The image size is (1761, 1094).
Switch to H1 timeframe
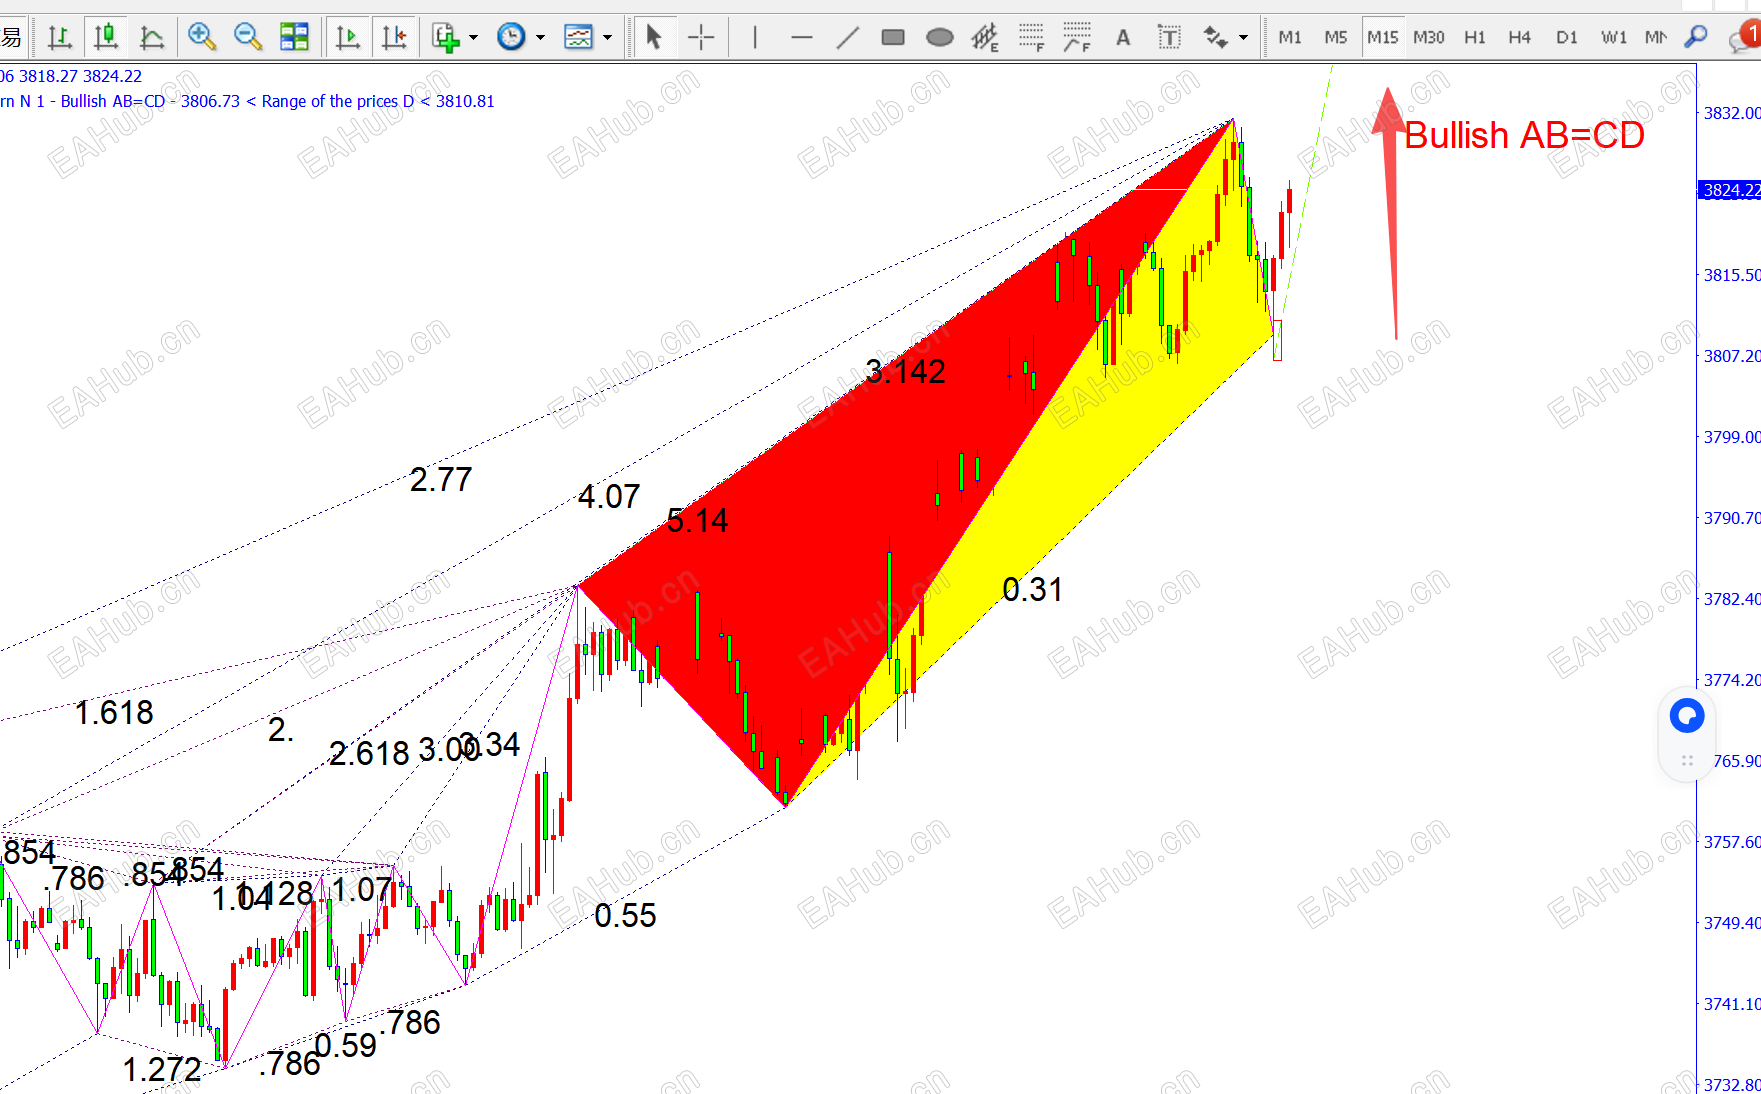coord(1475,38)
